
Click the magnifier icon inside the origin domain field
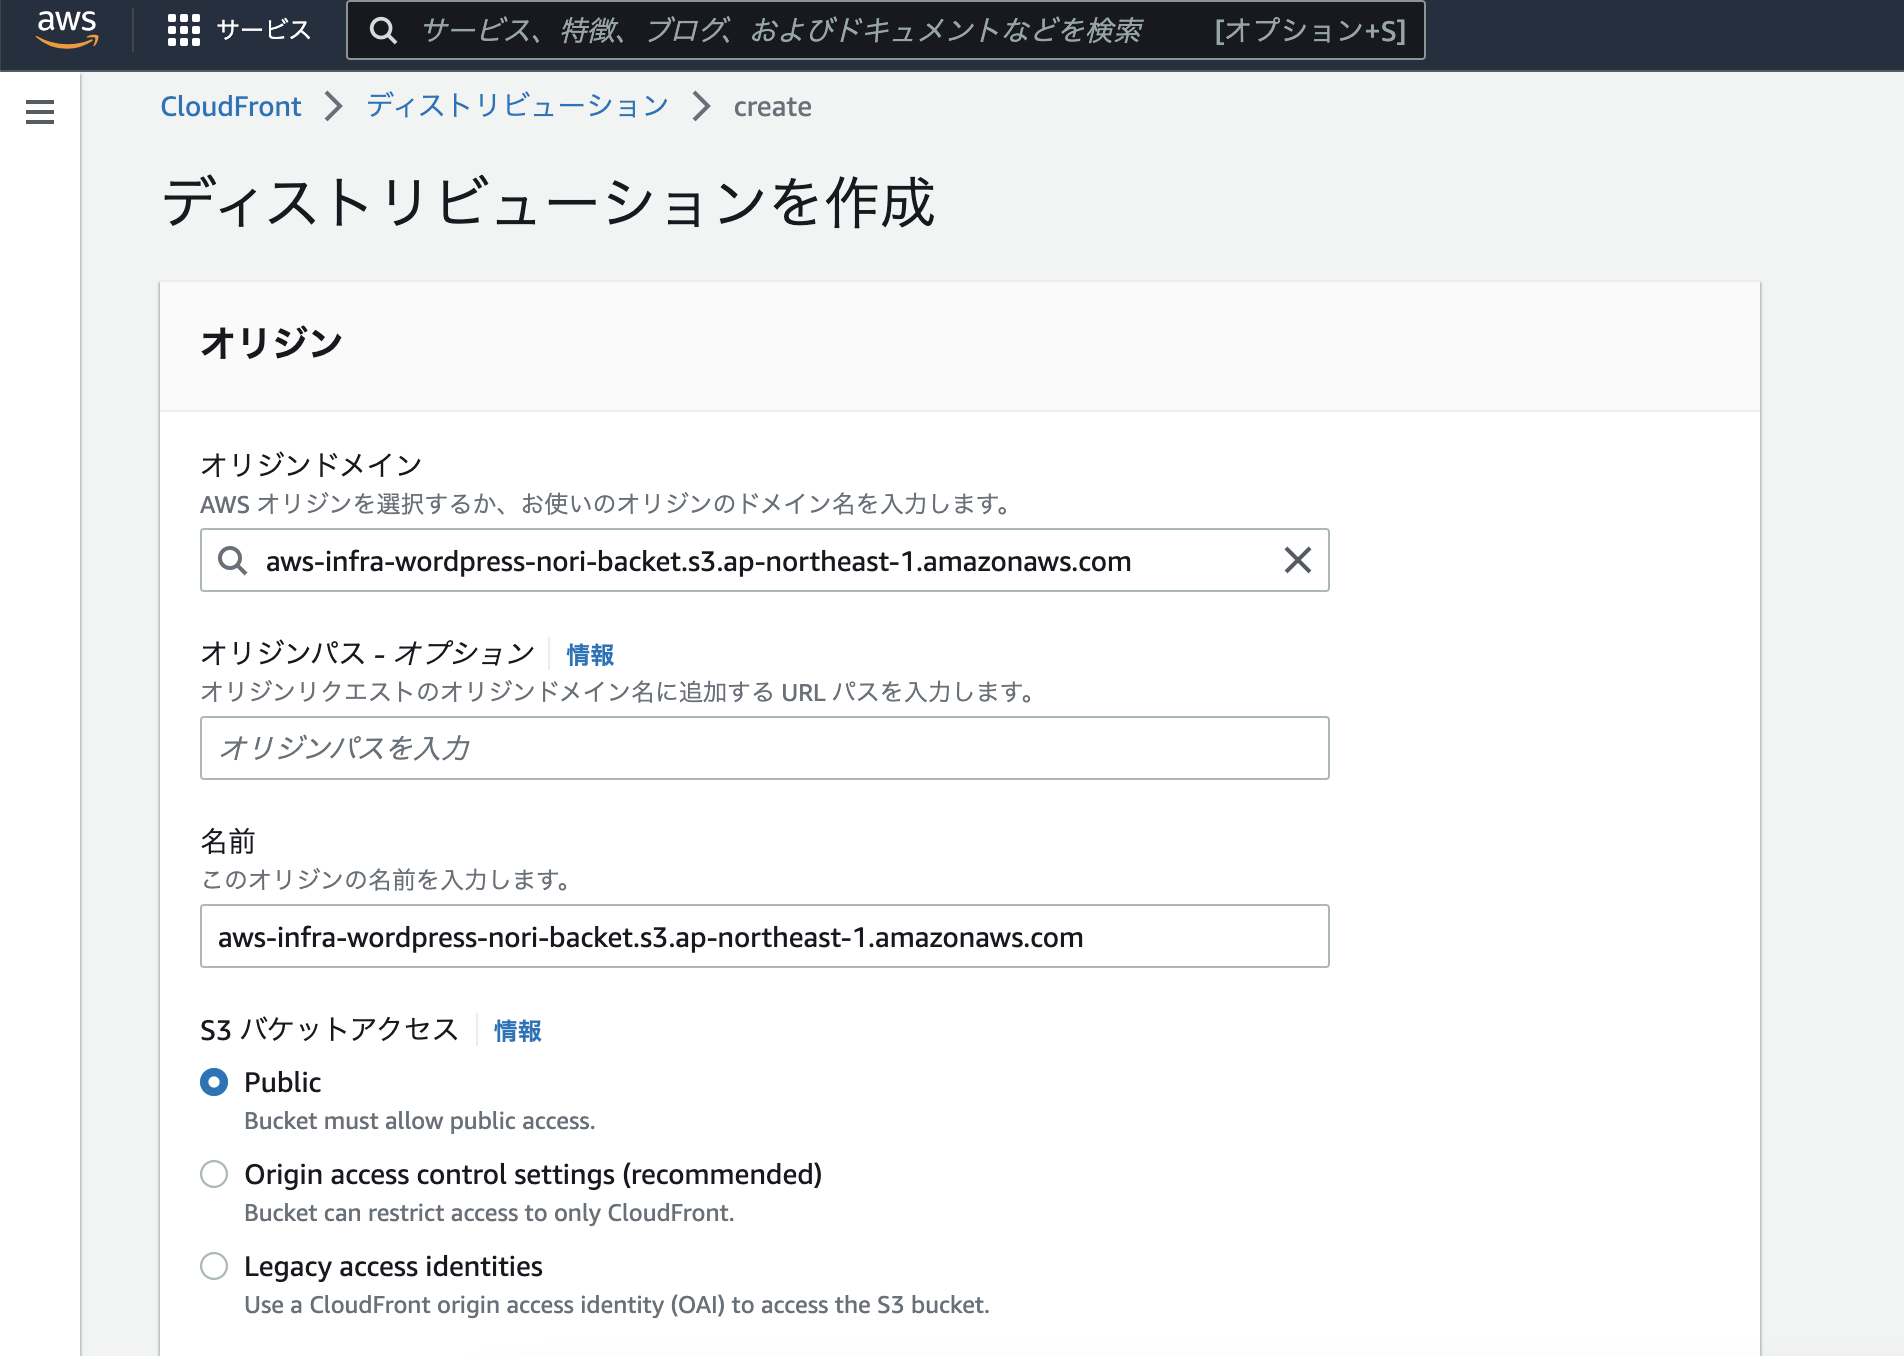[232, 561]
